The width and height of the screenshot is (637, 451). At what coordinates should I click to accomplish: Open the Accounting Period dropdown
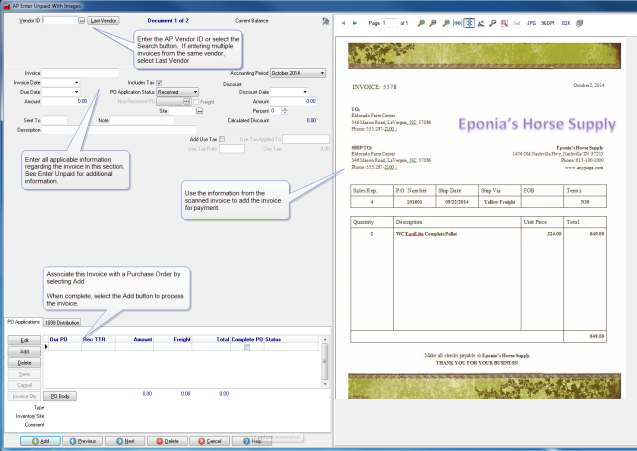click(321, 73)
